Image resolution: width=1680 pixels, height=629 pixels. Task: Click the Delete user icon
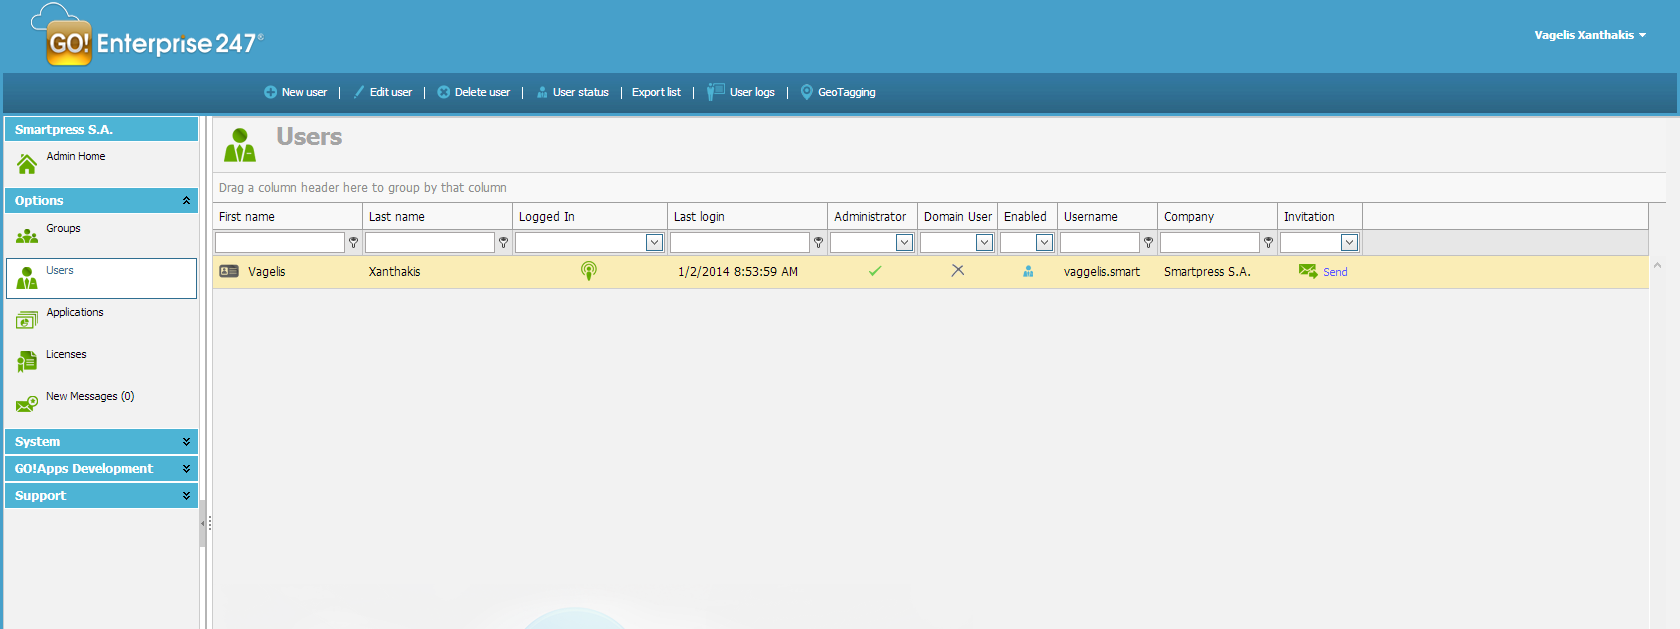(444, 92)
